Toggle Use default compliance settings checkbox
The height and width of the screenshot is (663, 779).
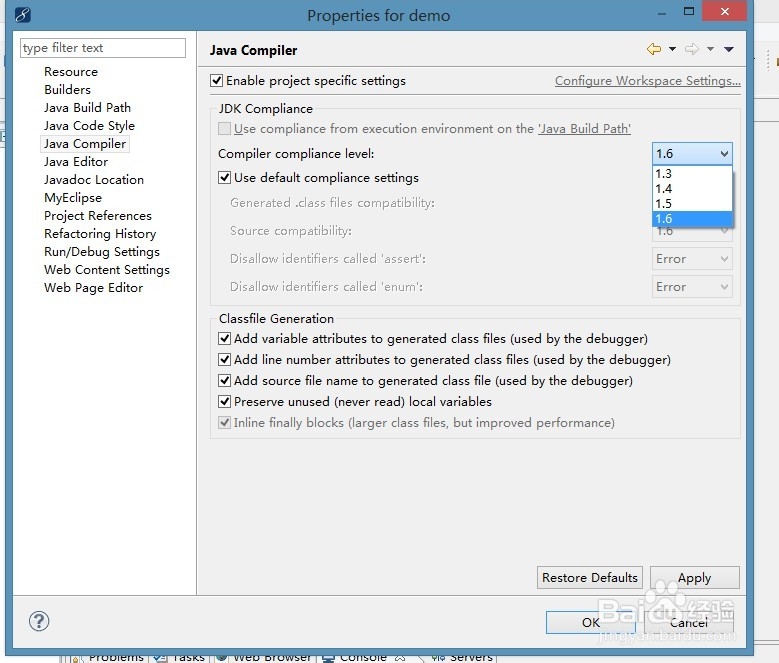pos(224,177)
